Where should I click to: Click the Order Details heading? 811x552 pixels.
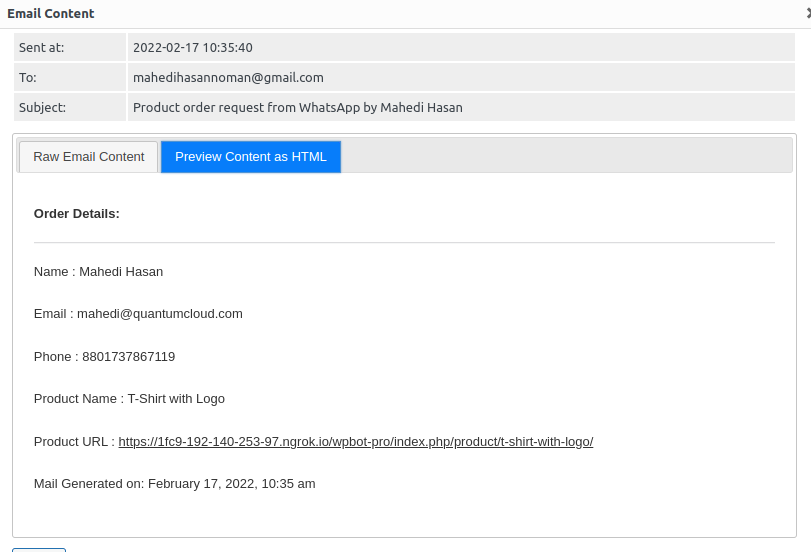tap(77, 213)
